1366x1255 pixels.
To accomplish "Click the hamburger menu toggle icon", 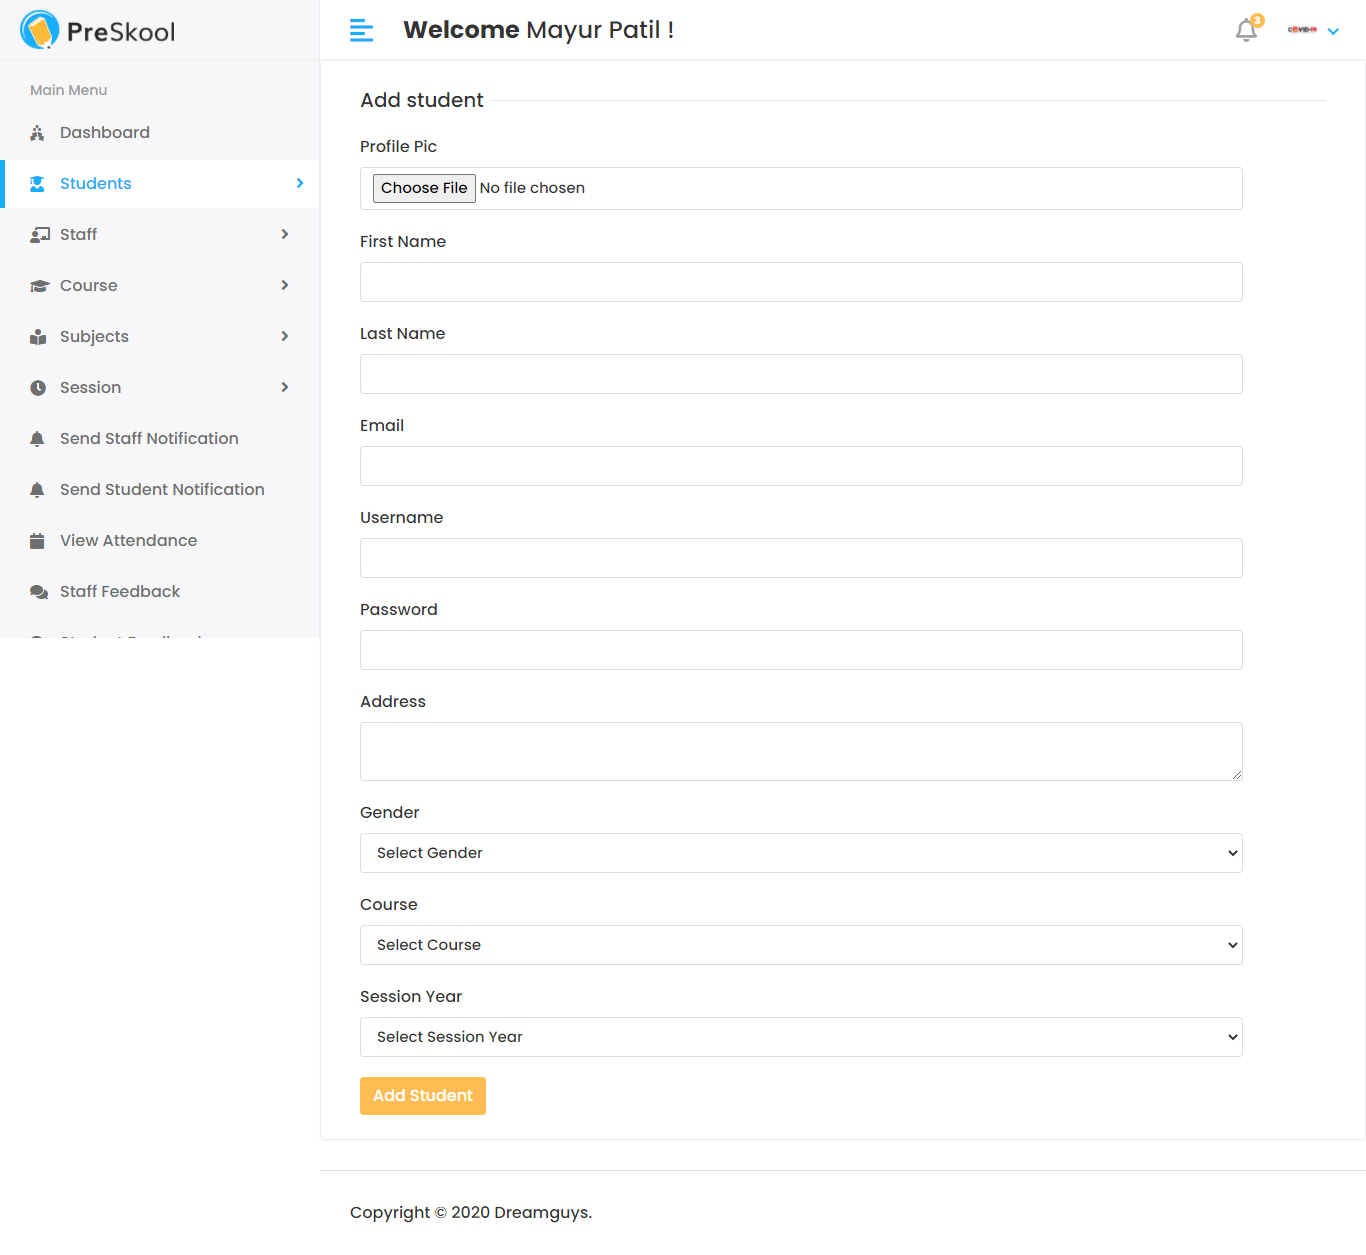I will (x=360, y=30).
